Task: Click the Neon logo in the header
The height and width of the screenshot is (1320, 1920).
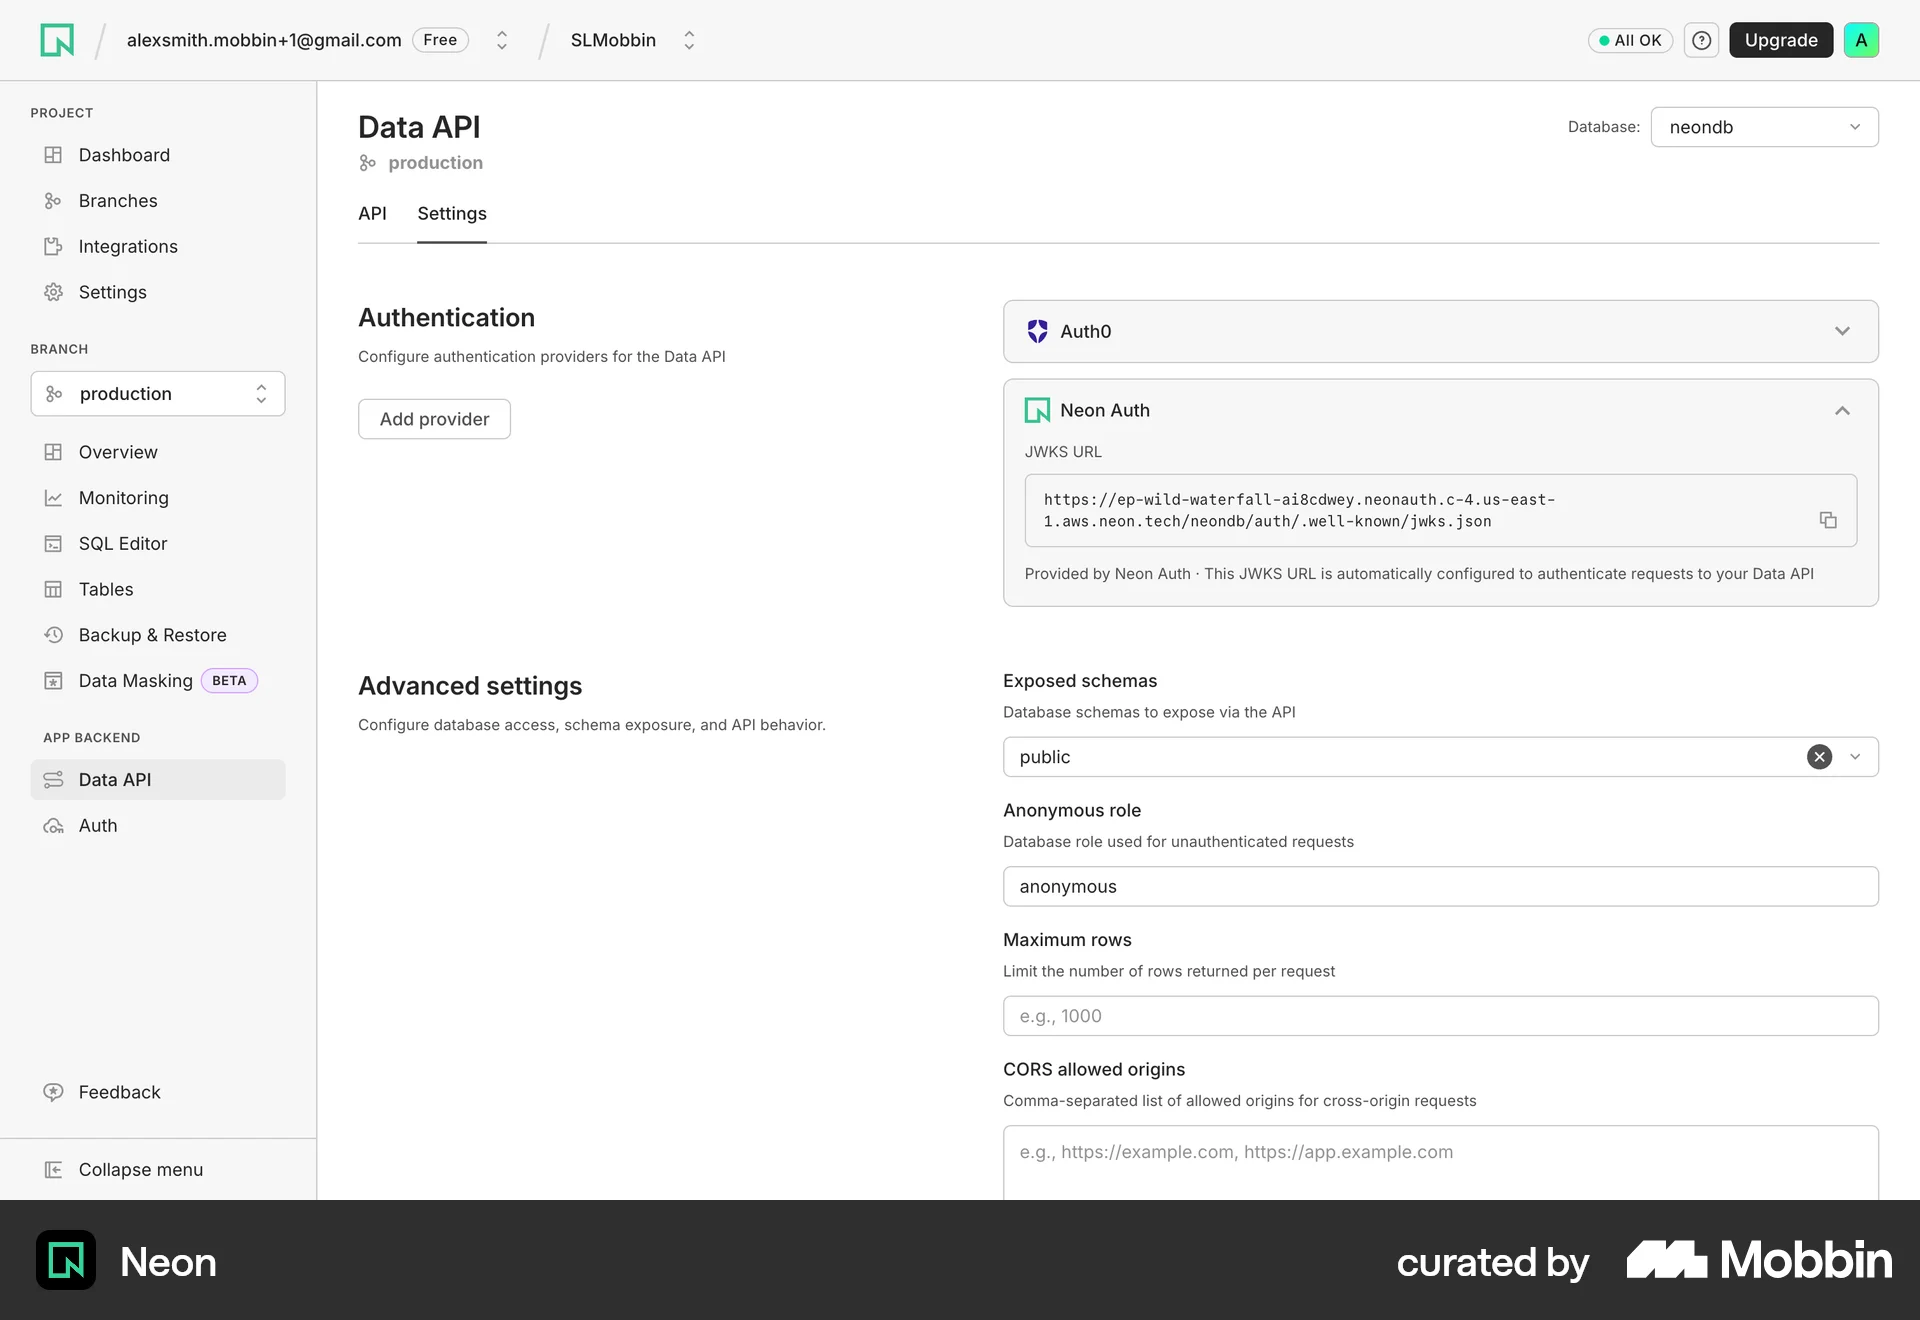Action: pos(57,40)
